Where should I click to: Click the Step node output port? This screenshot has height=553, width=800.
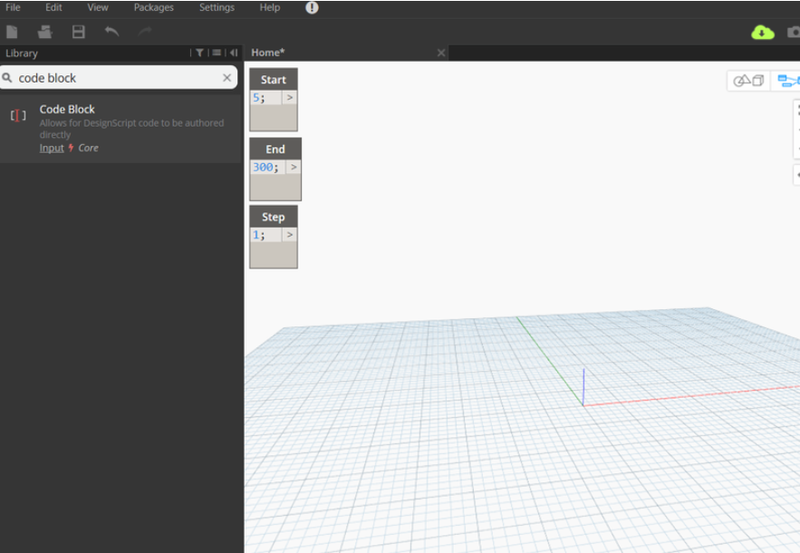point(289,235)
